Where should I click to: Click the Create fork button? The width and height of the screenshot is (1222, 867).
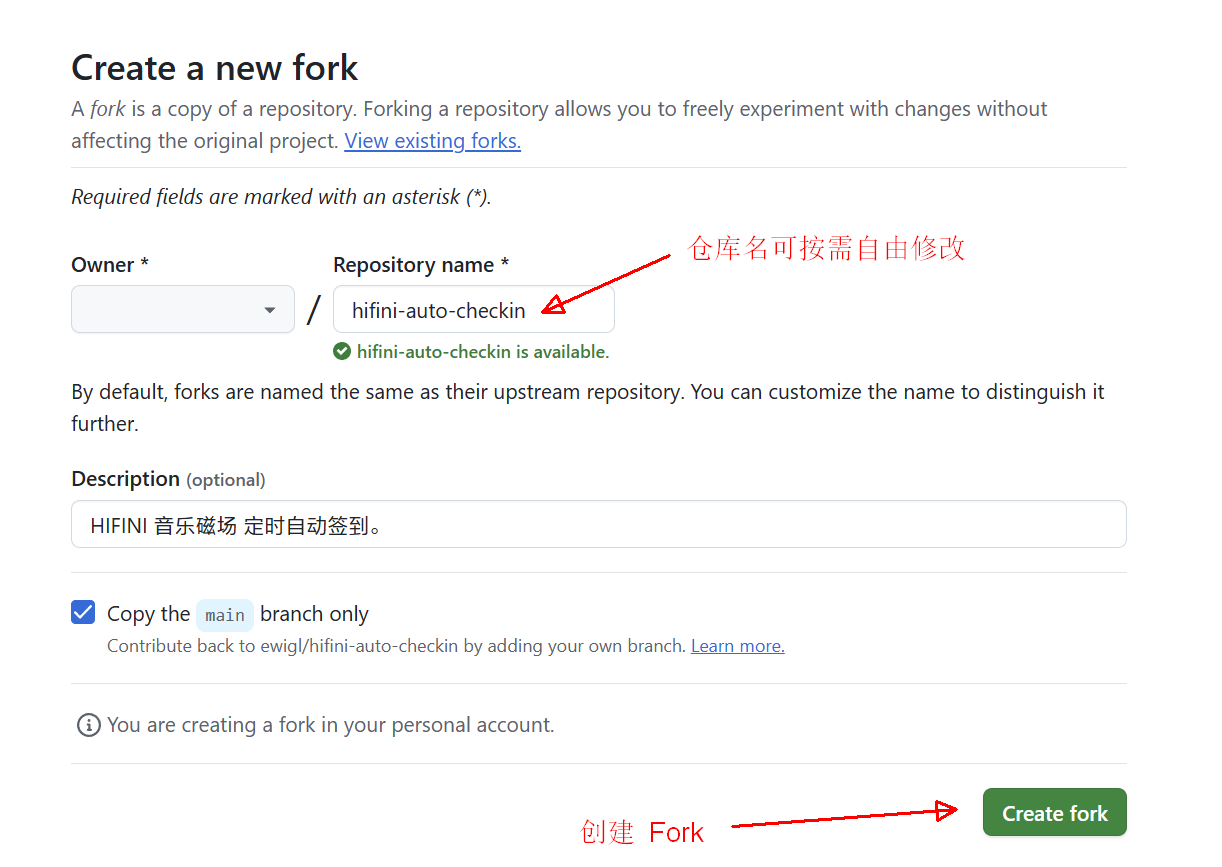1054,813
